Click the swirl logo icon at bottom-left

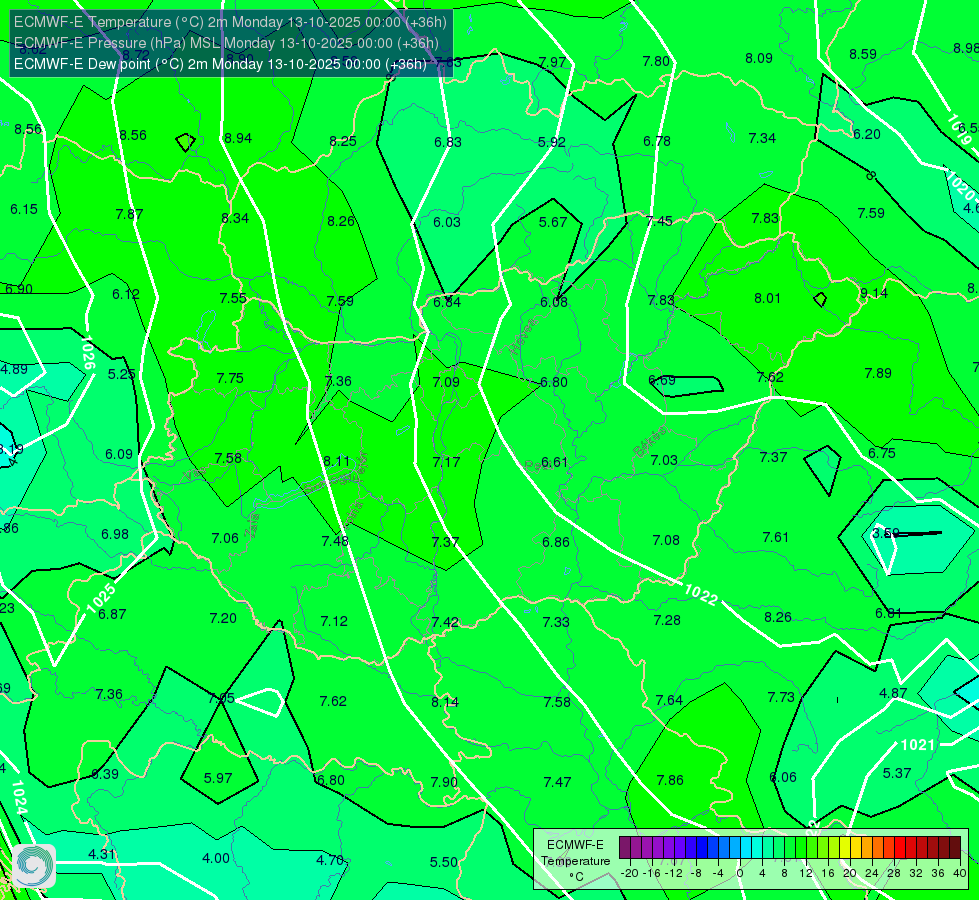pyautogui.click(x=34, y=866)
